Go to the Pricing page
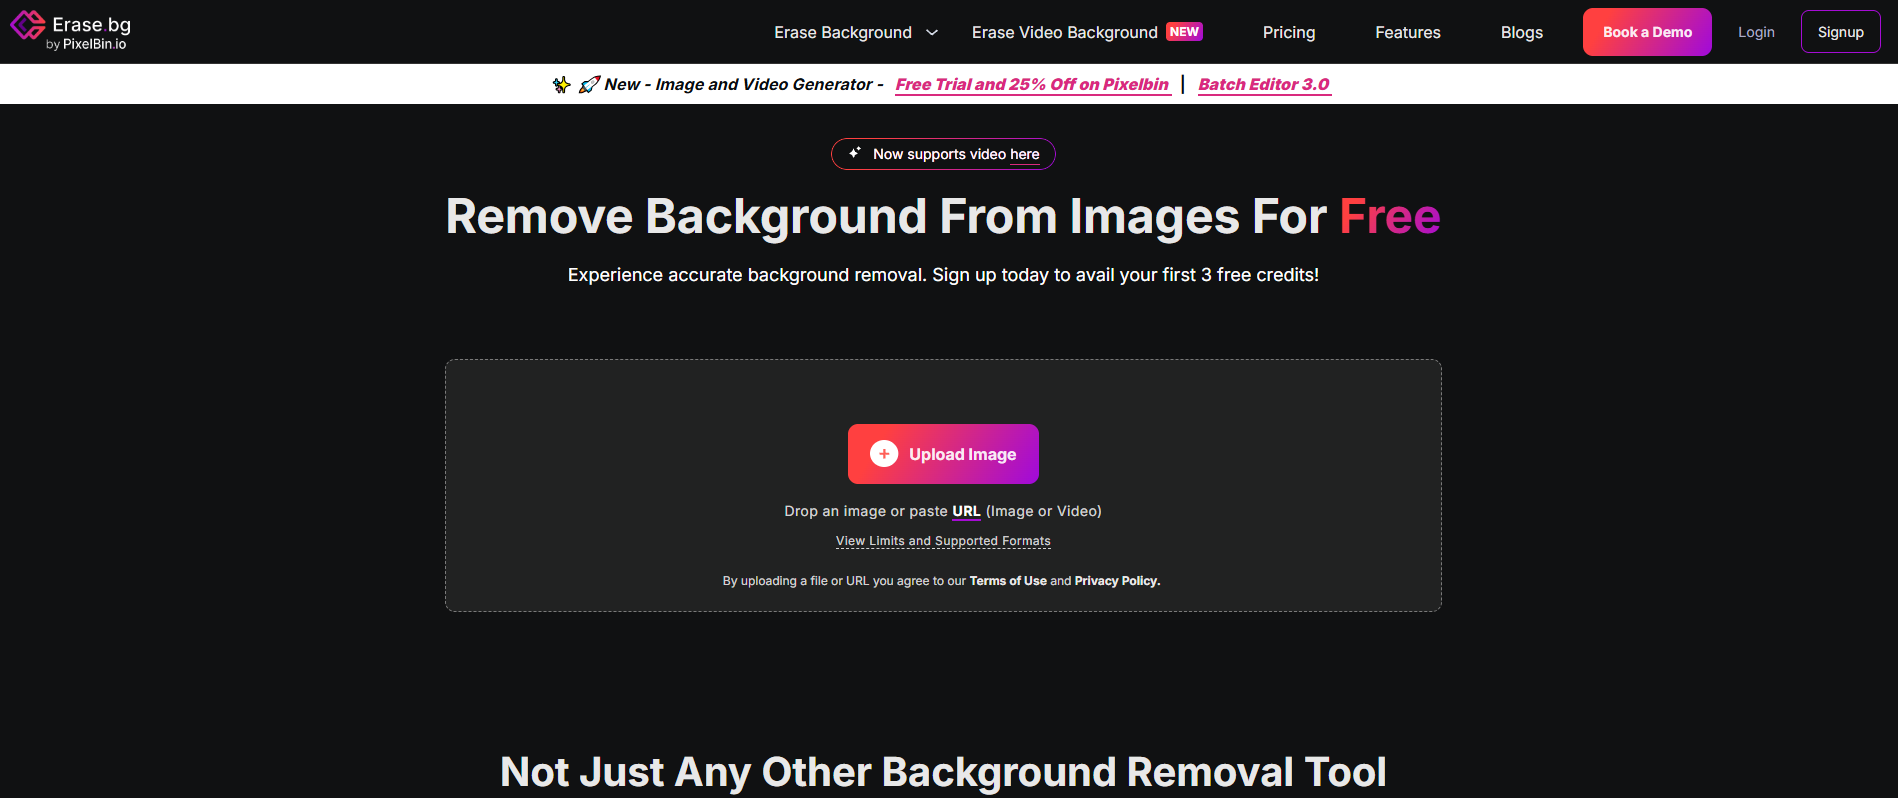1898x798 pixels. 1289,33
